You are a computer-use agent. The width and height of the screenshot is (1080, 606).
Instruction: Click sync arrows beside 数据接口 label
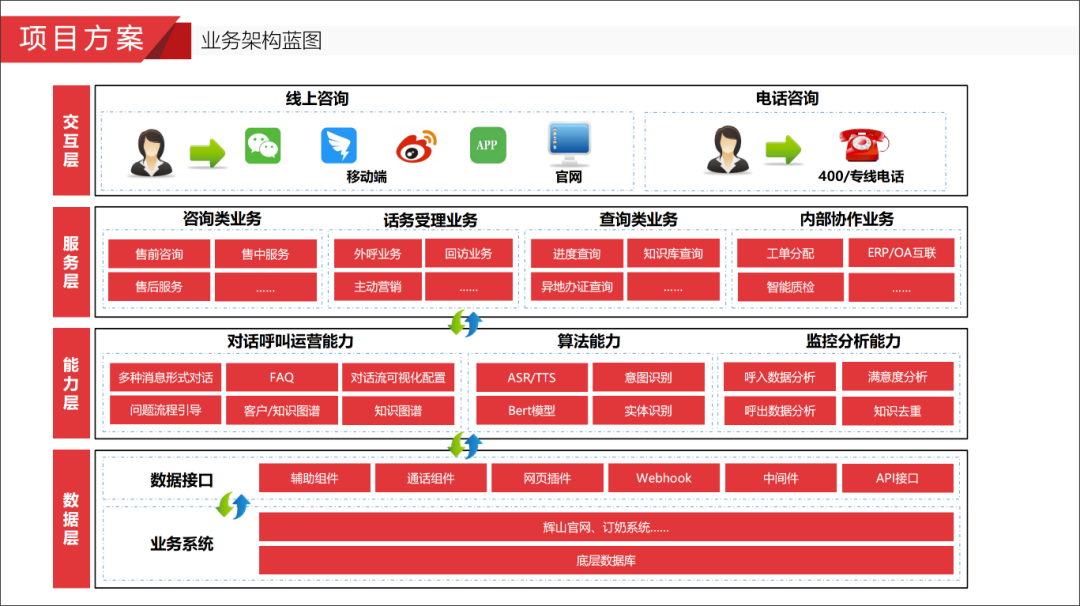[x=233, y=505]
